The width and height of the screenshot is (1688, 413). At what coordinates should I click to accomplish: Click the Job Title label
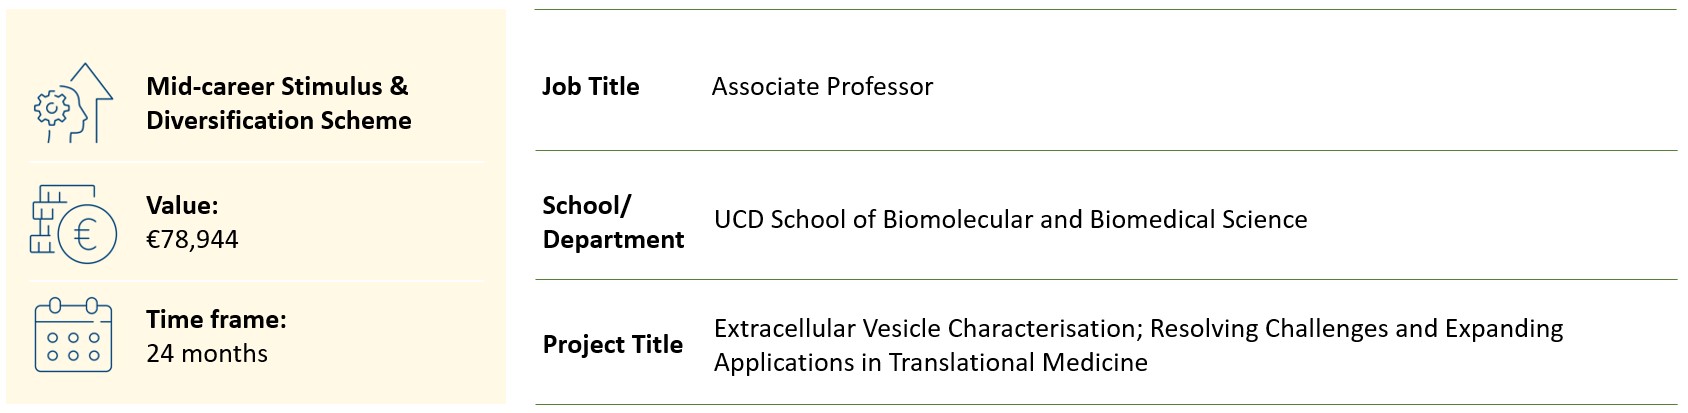(x=590, y=87)
